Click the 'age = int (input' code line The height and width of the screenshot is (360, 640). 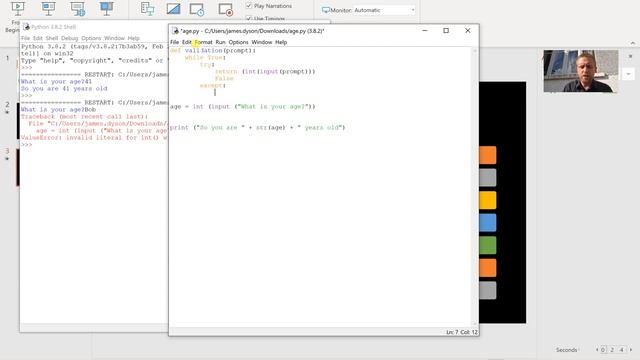[243, 107]
